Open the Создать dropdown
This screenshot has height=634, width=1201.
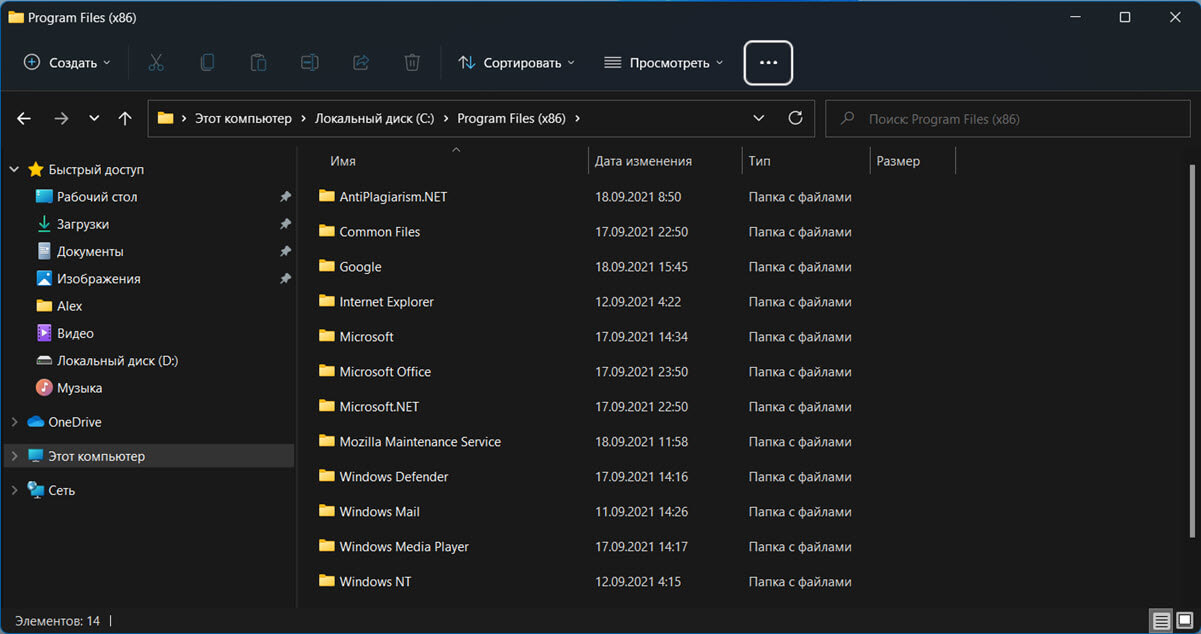point(67,62)
